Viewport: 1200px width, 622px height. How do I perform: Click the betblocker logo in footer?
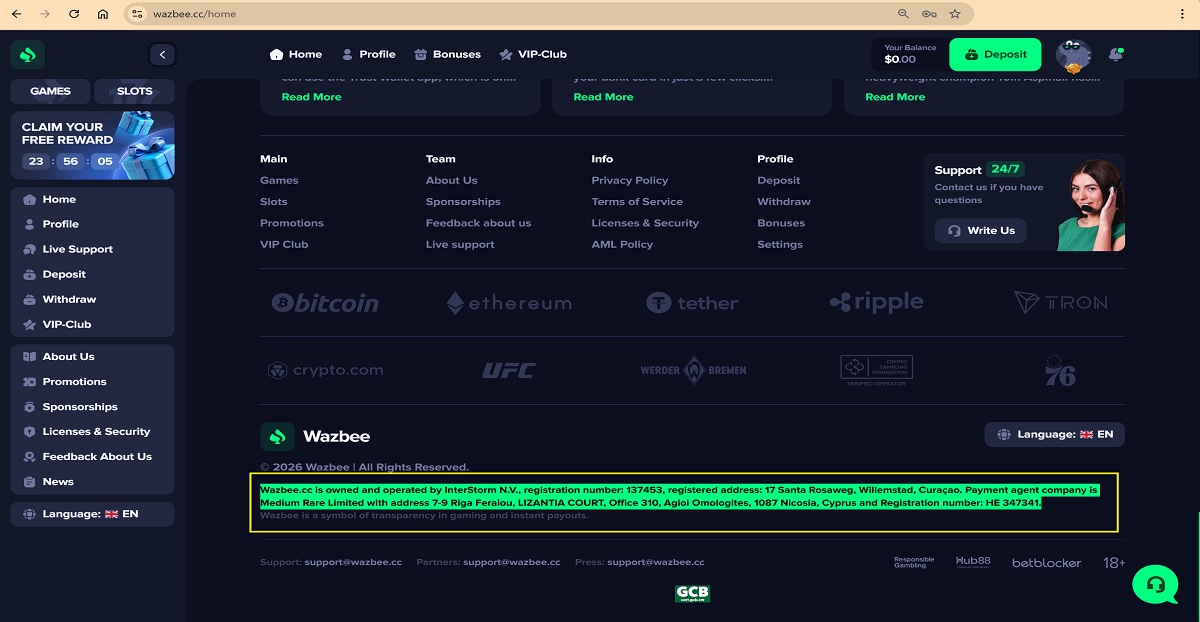pyautogui.click(x=1046, y=563)
